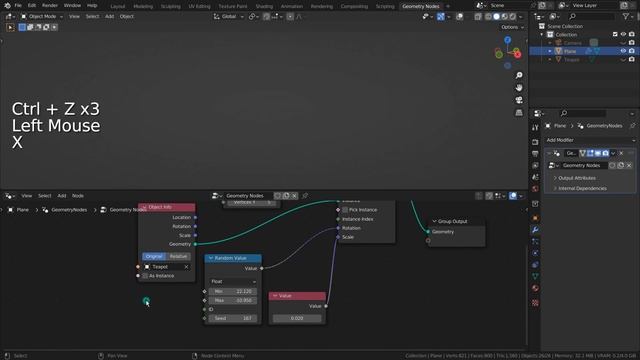This screenshot has height=360, width=640.
Task: Toggle proportional editing icon
Action: click(x=290, y=16)
